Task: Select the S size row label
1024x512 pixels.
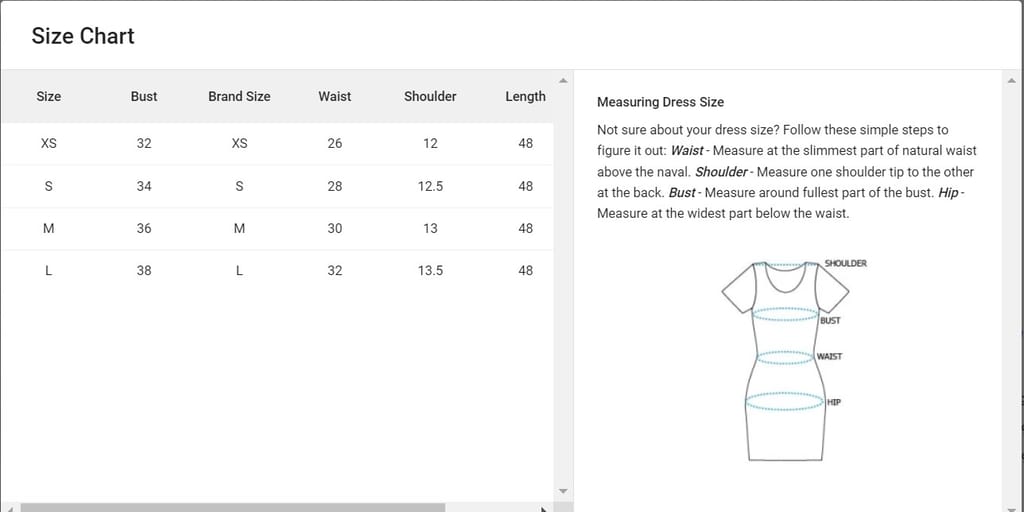Action: [x=48, y=186]
